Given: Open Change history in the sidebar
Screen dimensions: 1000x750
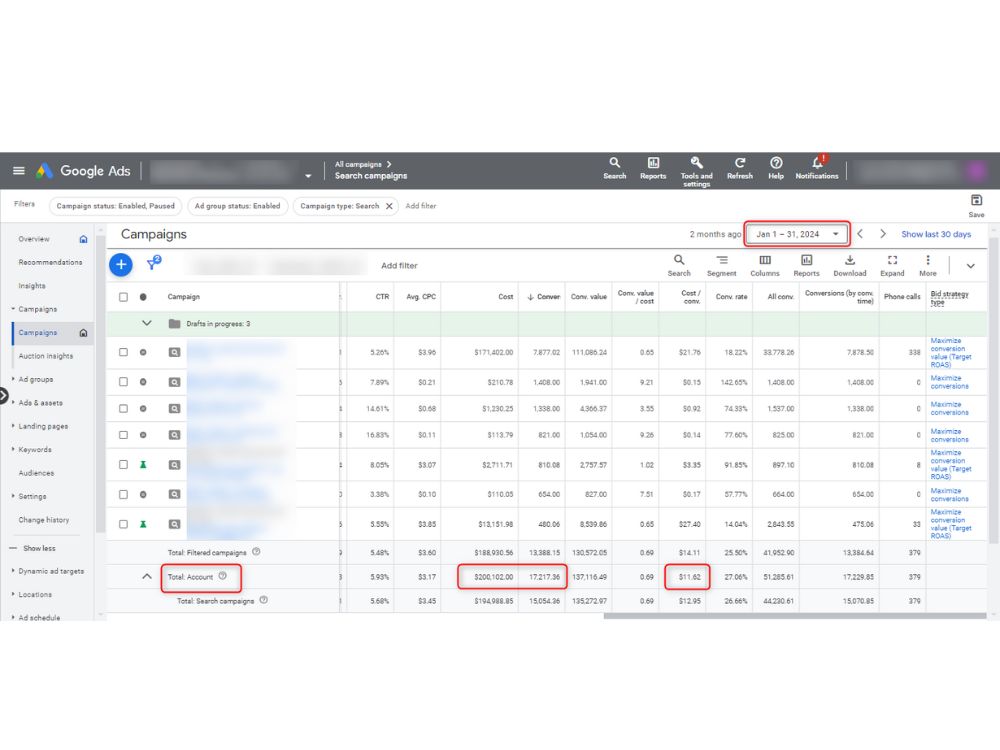Looking at the screenshot, I should point(44,520).
